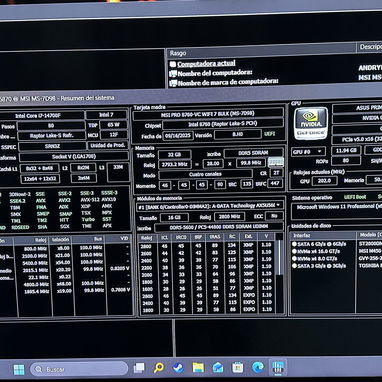
Task: Click the 5400.0 MHz clock row value
Action: 35,263
